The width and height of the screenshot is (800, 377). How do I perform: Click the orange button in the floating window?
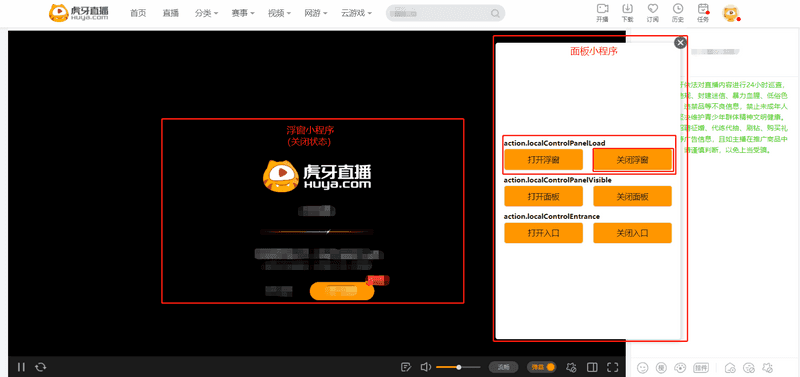click(342, 291)
